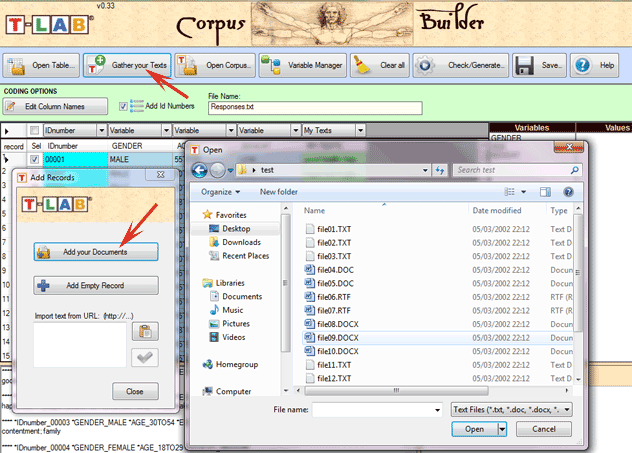Click Add your Documents button

pyautogui.click(x=95, y=252)
